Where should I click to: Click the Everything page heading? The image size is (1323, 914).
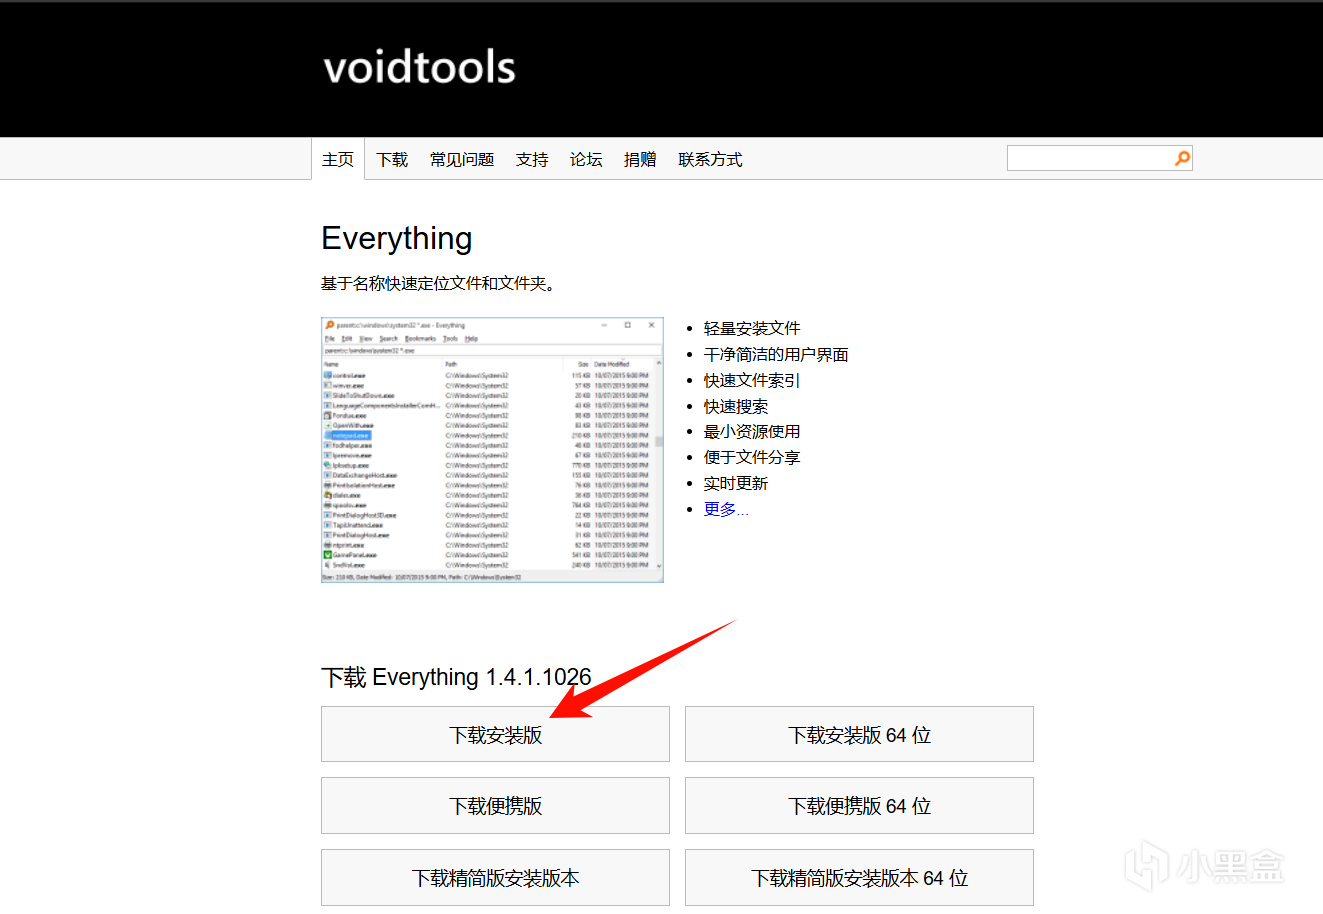point(397,239)
